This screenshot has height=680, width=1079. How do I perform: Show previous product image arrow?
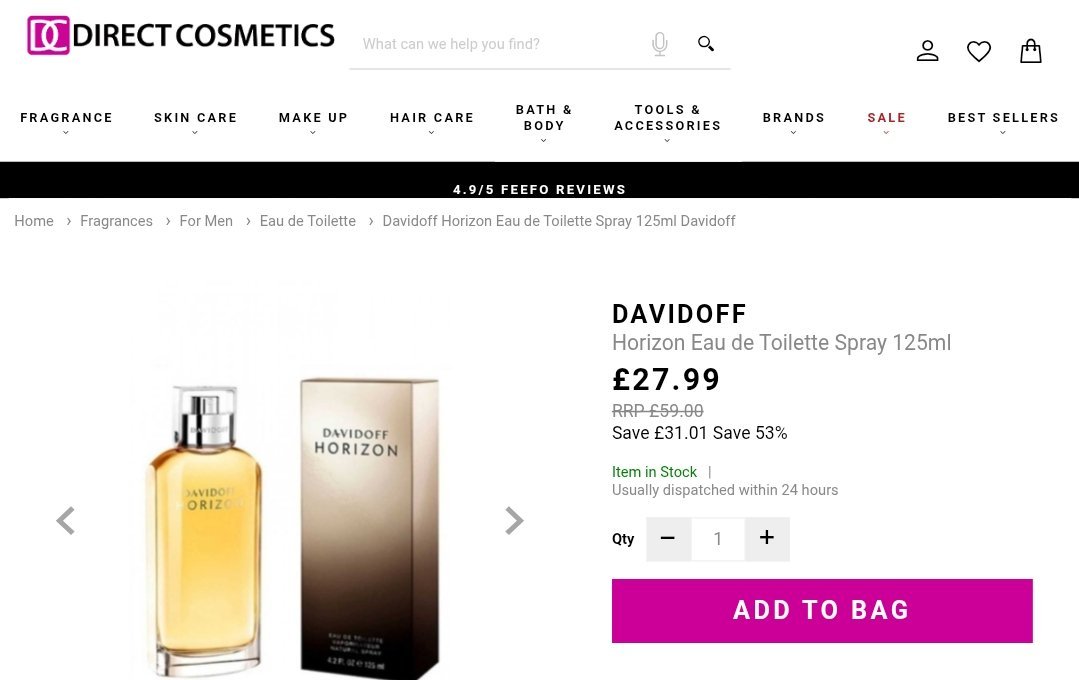pos(65,521)
